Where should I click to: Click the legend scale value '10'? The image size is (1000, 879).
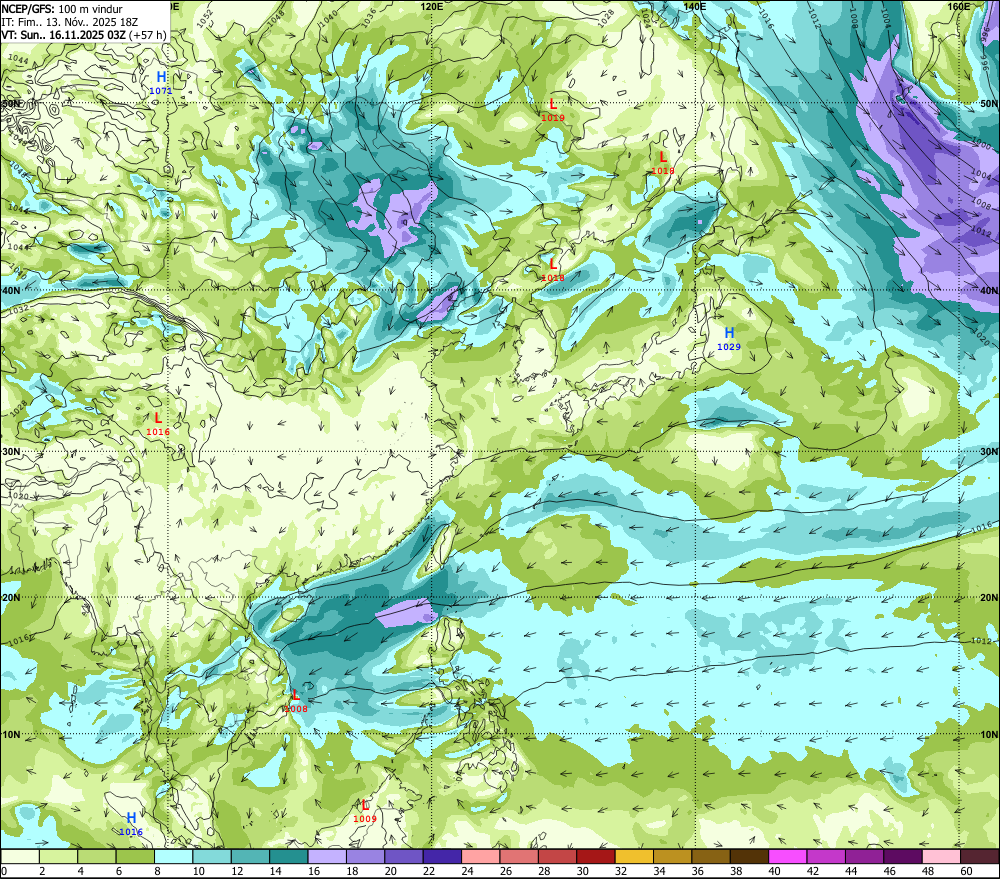198,871
